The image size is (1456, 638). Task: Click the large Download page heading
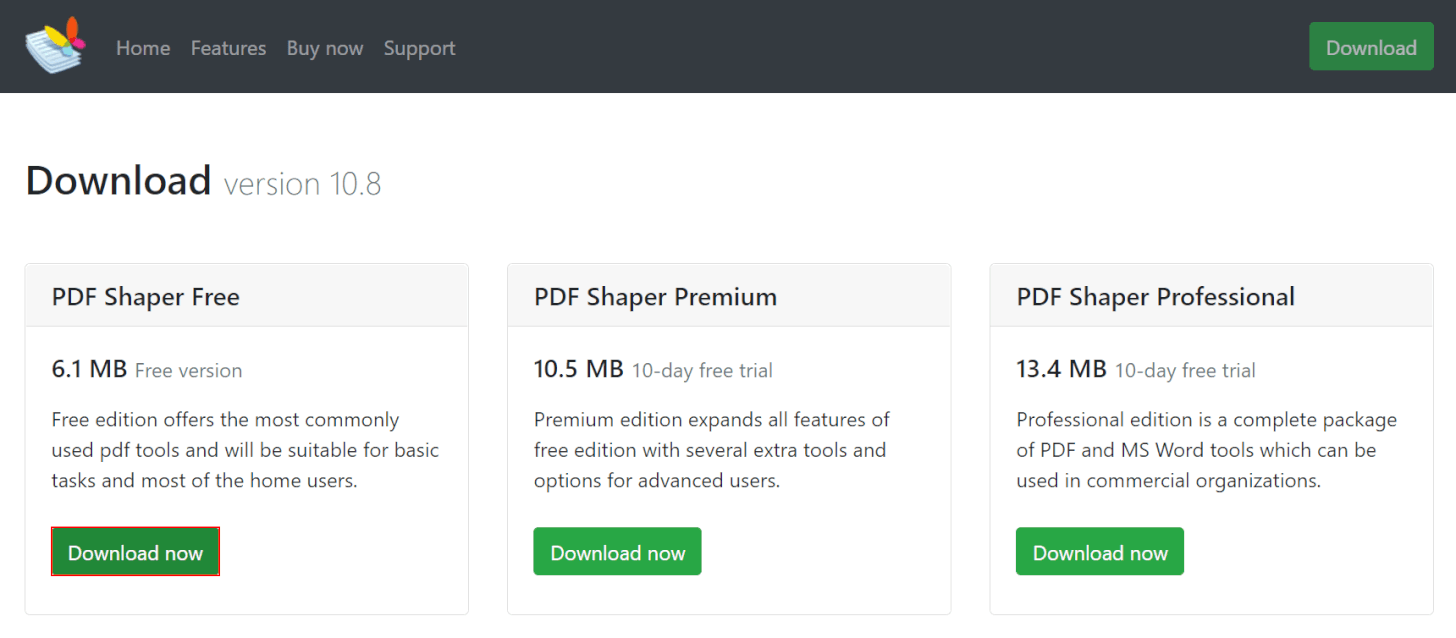point(118,181)
